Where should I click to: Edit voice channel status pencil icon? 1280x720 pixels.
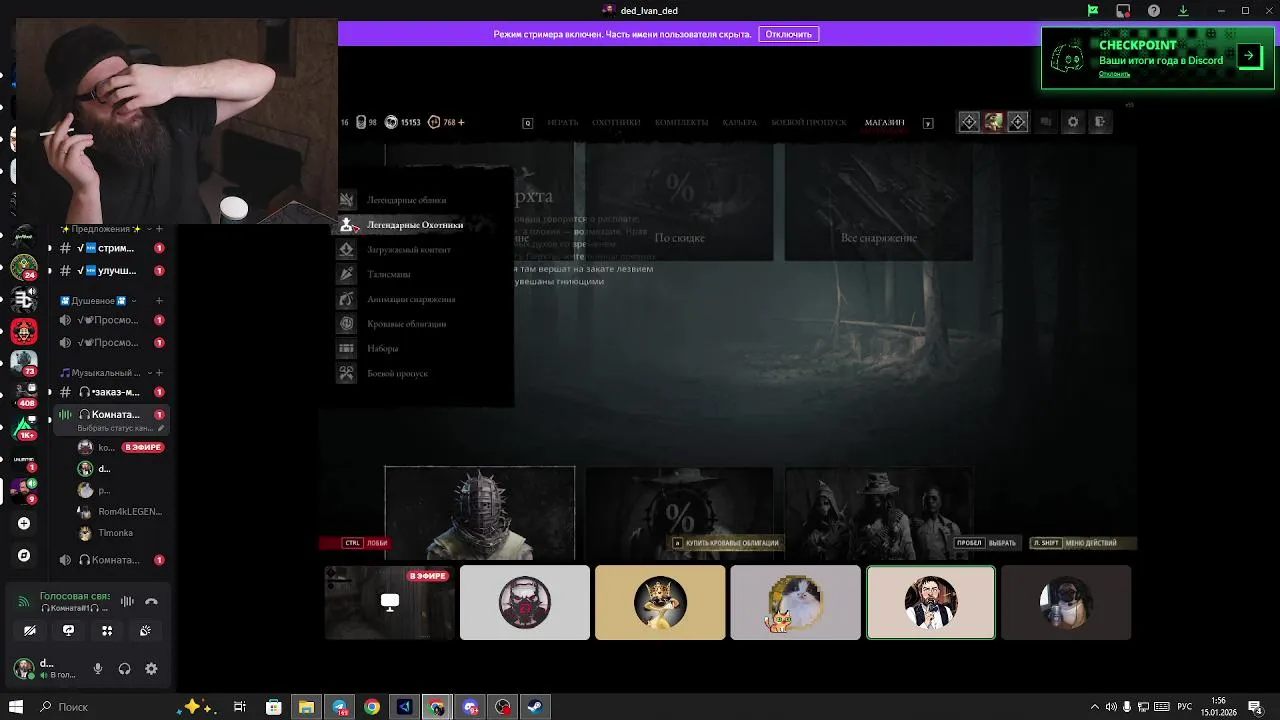[x=161, y=429]
